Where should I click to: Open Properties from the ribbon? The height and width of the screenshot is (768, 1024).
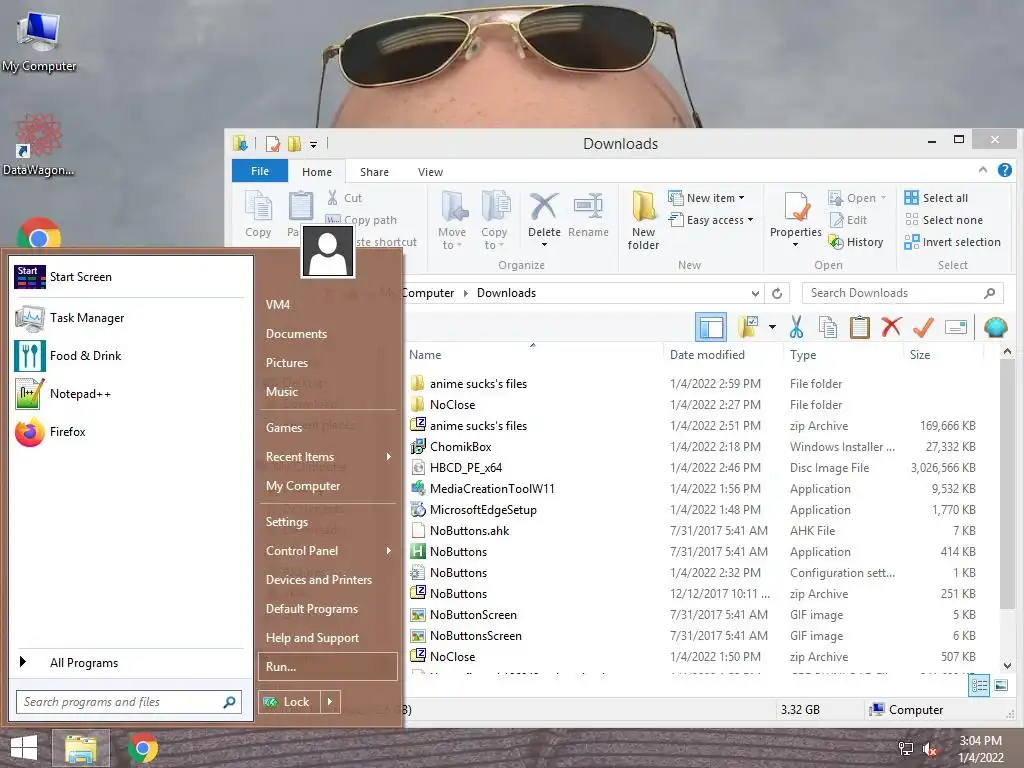(795, 219)
